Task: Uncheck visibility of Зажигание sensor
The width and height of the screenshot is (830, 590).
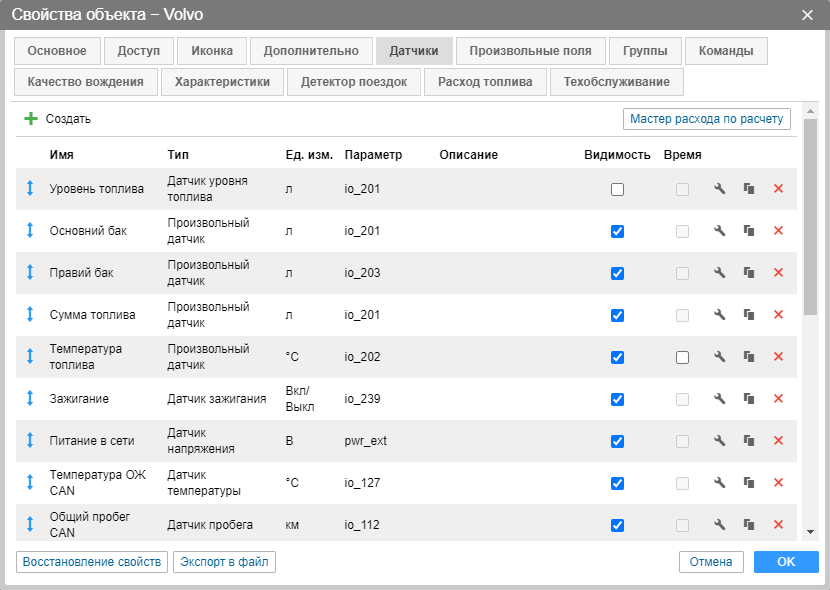Action: coord(617,399)
